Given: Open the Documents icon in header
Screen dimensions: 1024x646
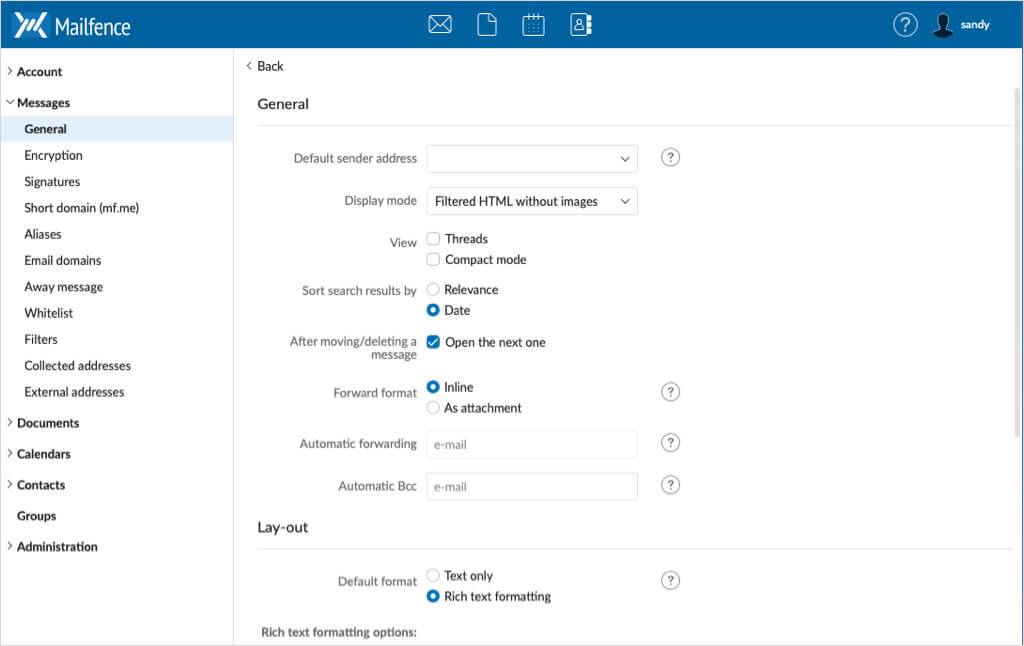Looking at the screenshot, I should pyautogui.click(x=487, y=25).
